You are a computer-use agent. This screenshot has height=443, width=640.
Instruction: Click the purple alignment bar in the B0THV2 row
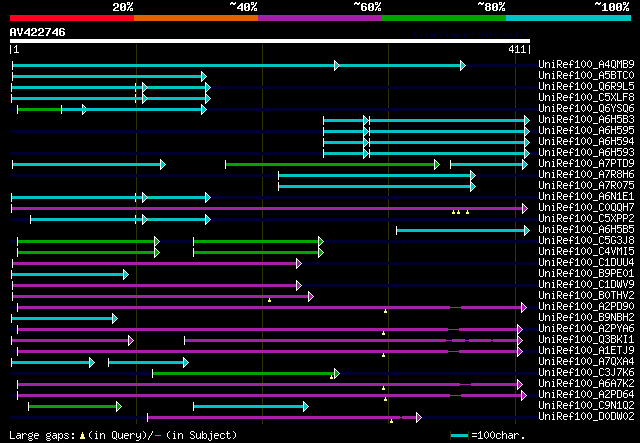163,297
